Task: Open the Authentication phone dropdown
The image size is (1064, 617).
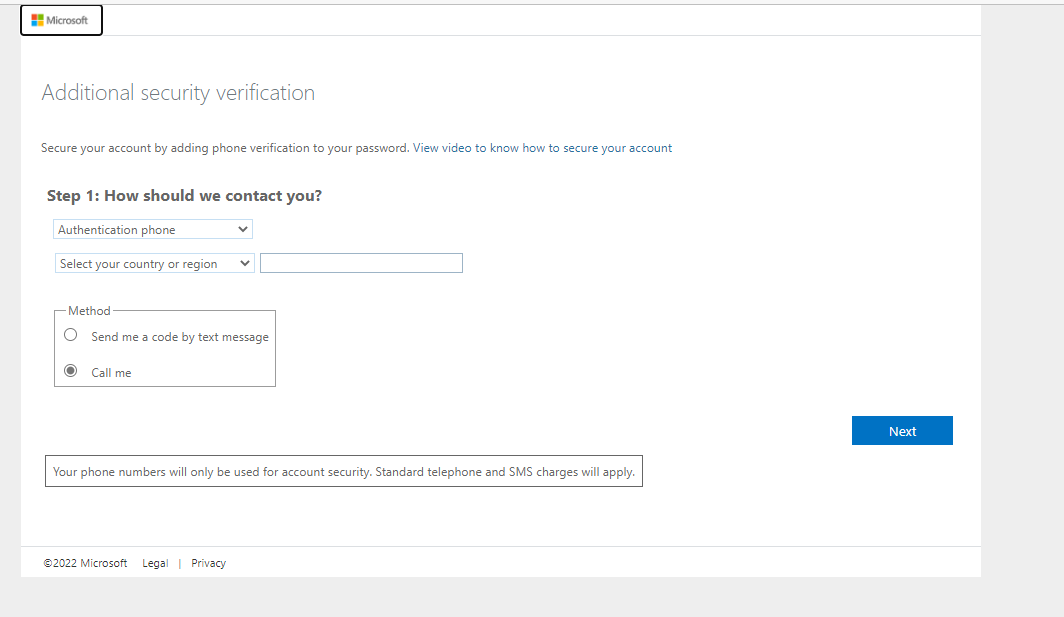Action: (x=152, y=230)
